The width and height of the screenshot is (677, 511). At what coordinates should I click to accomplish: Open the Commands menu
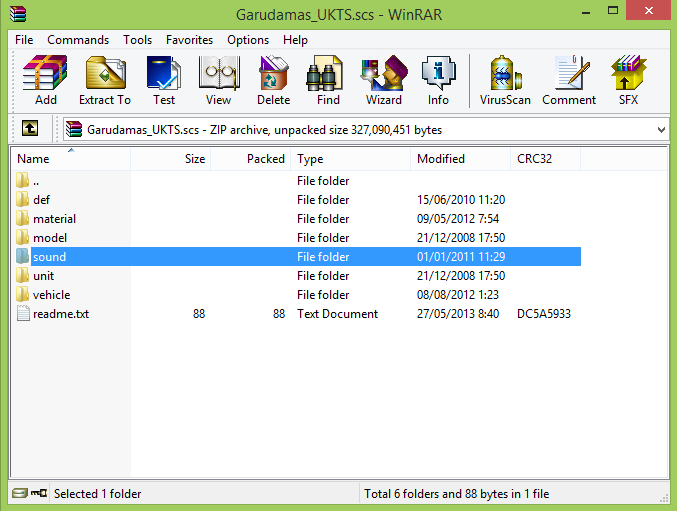coord(78,40)
